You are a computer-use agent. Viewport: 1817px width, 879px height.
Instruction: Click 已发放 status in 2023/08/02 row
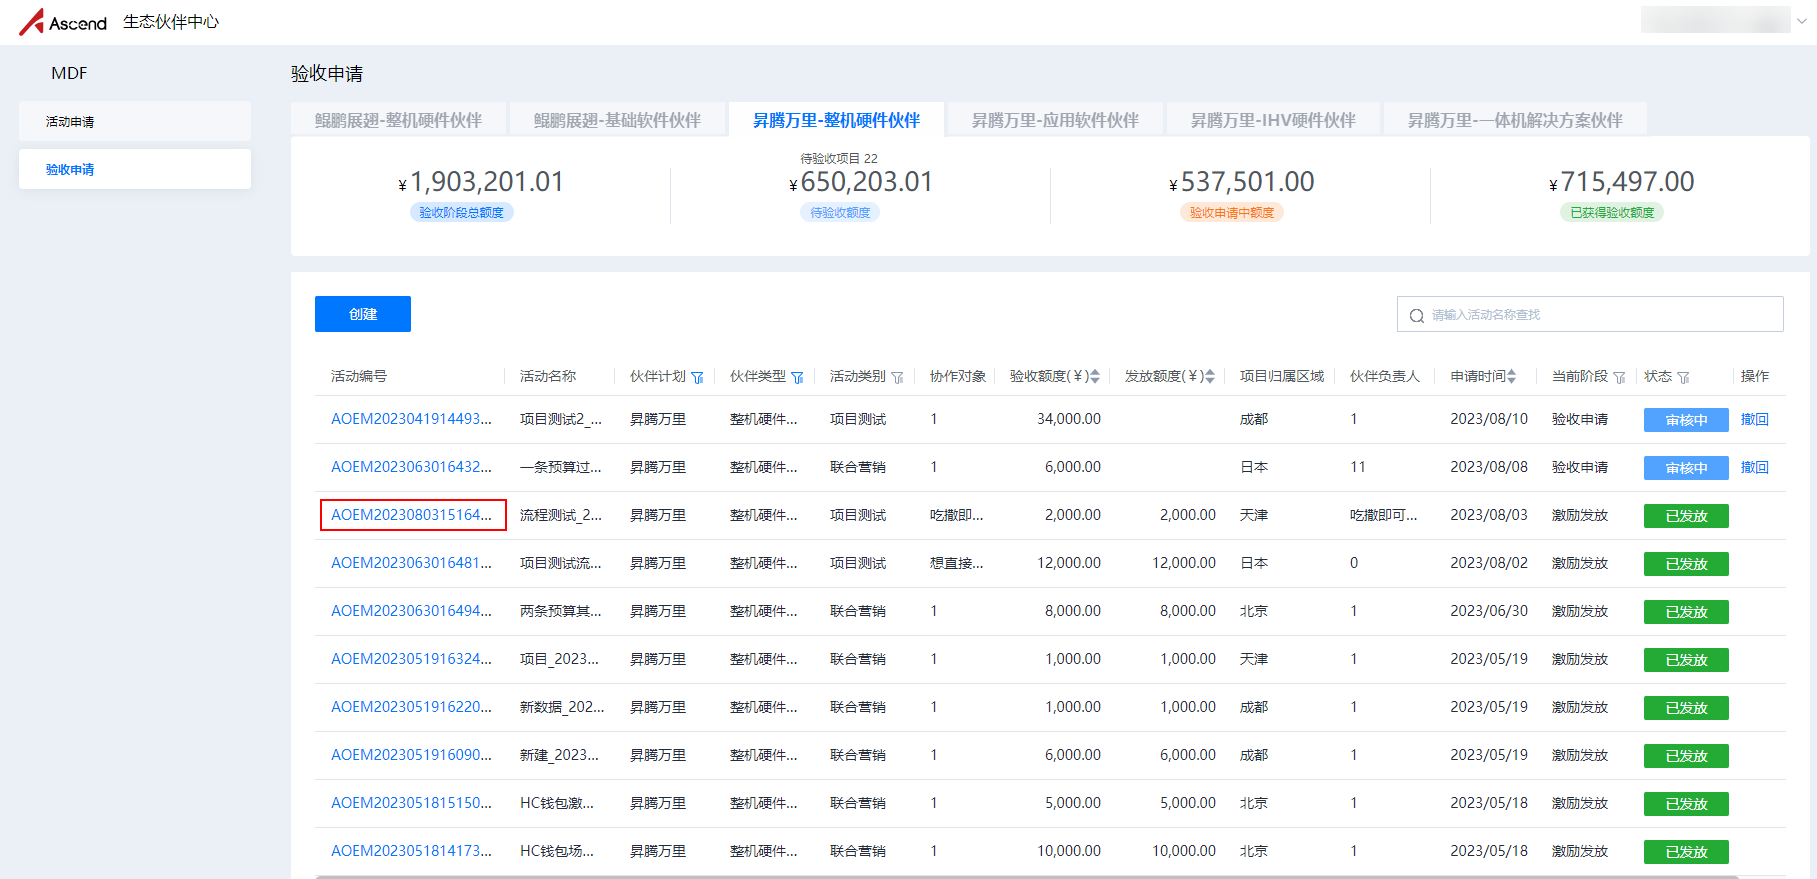tap(1686, 564)
